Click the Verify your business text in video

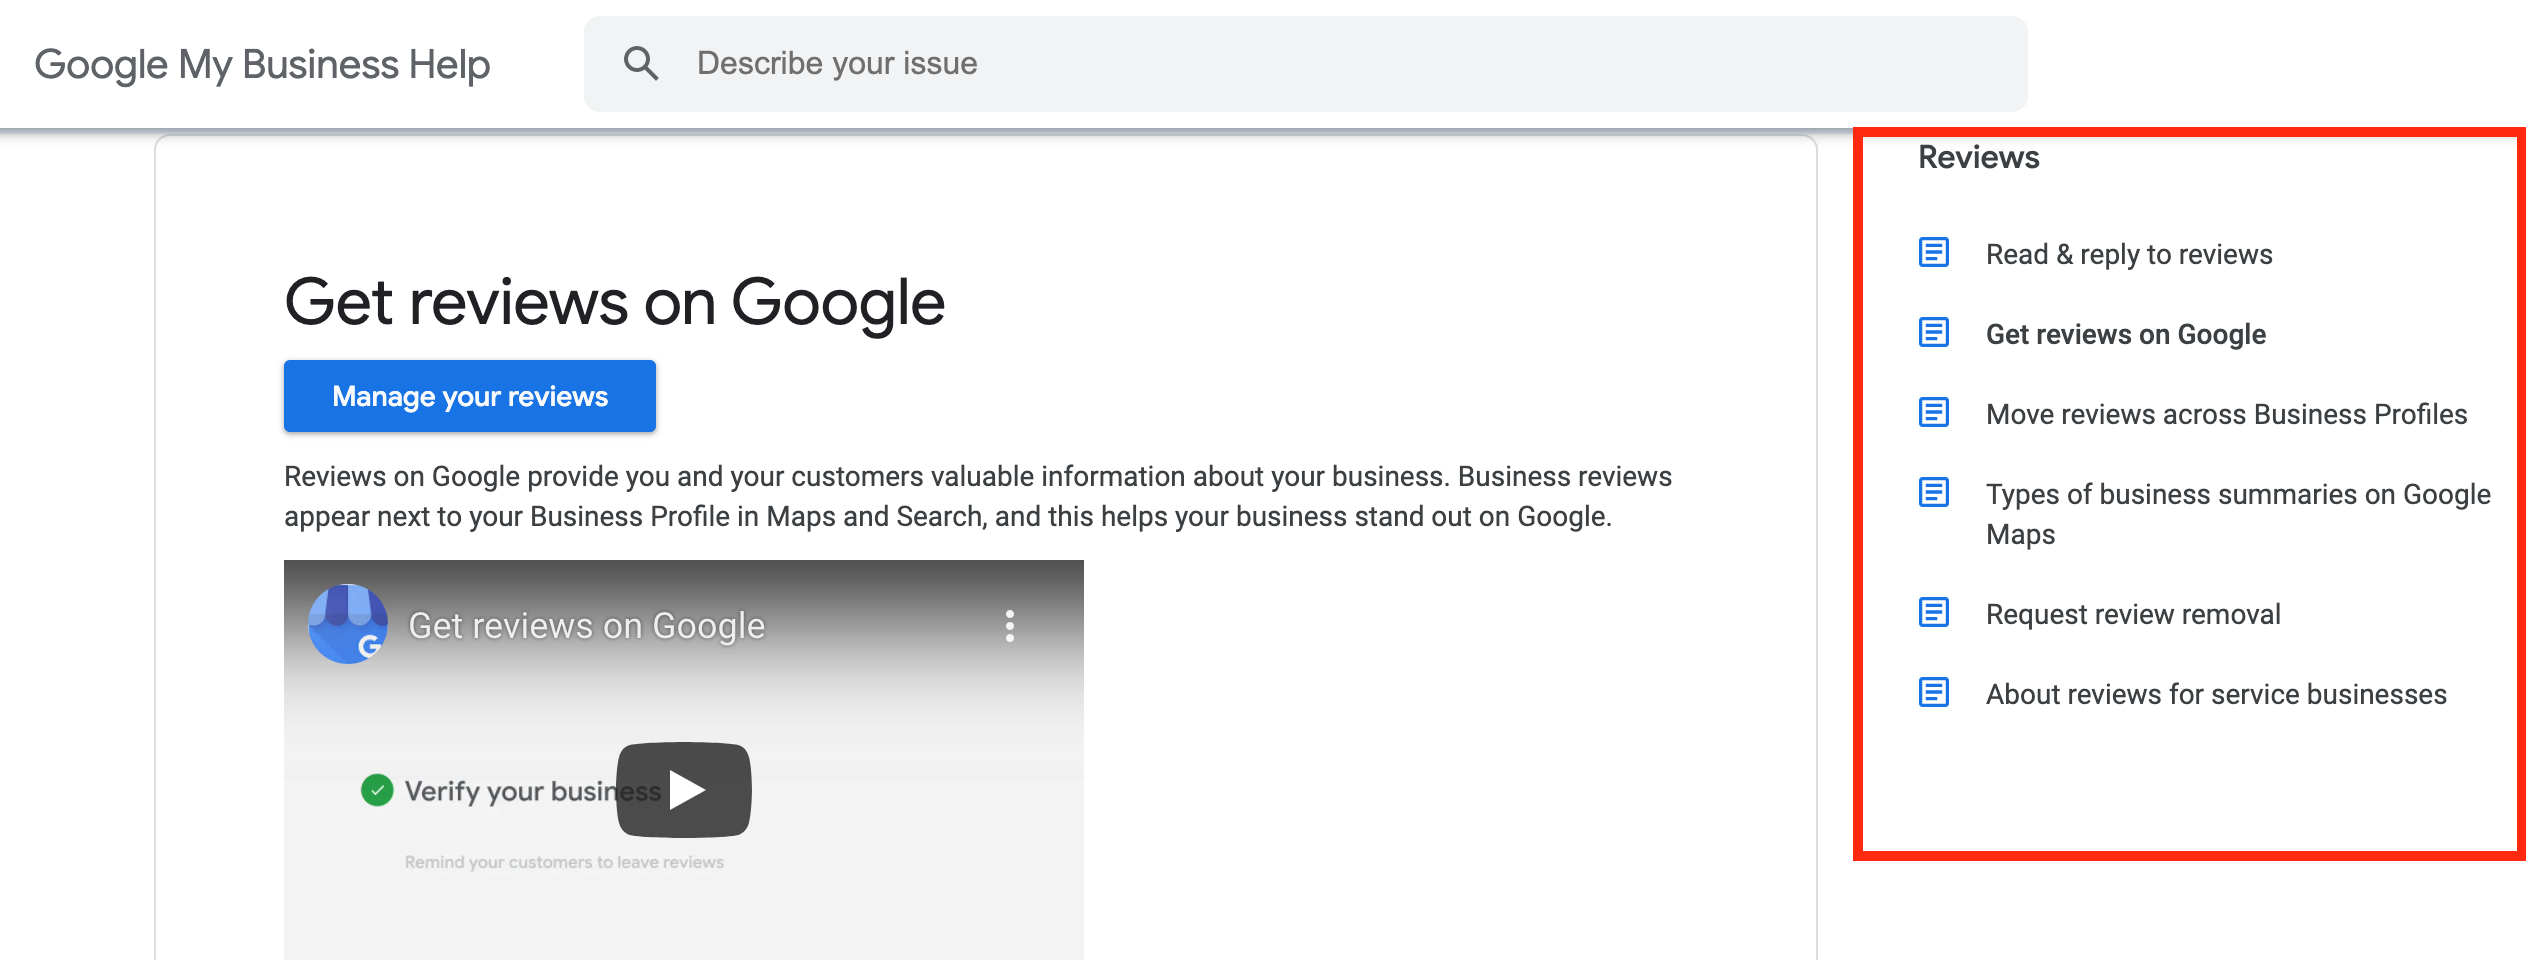[532, 791]
